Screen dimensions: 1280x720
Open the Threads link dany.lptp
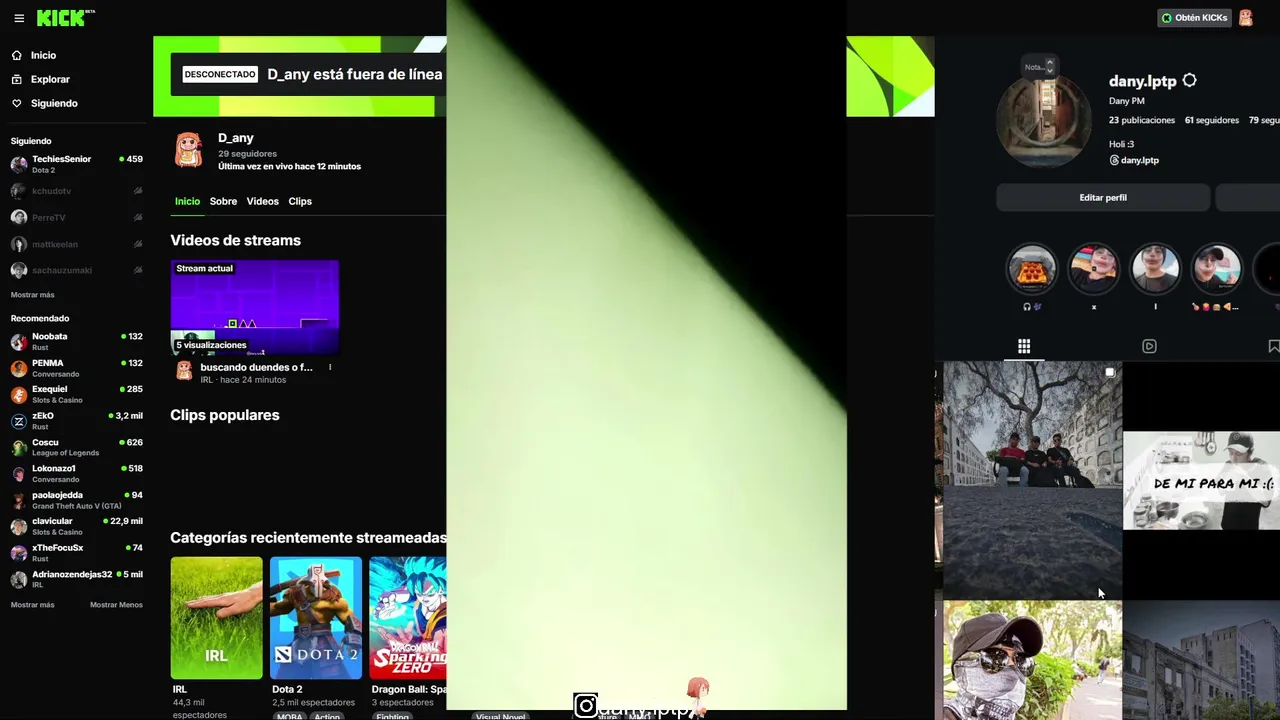(x=1134, y=160)
